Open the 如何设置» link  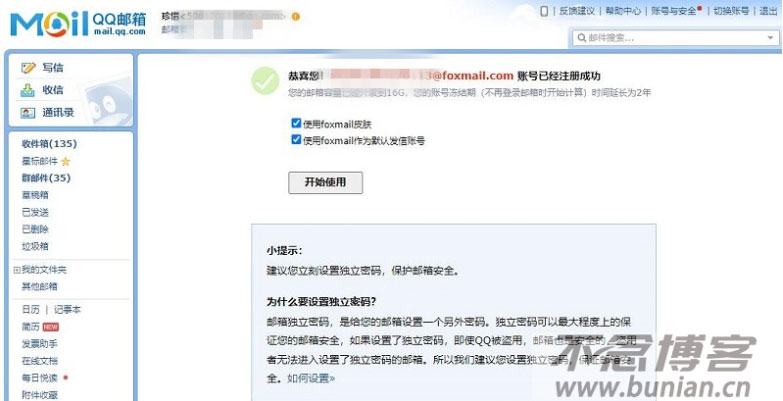pos(311,378)
